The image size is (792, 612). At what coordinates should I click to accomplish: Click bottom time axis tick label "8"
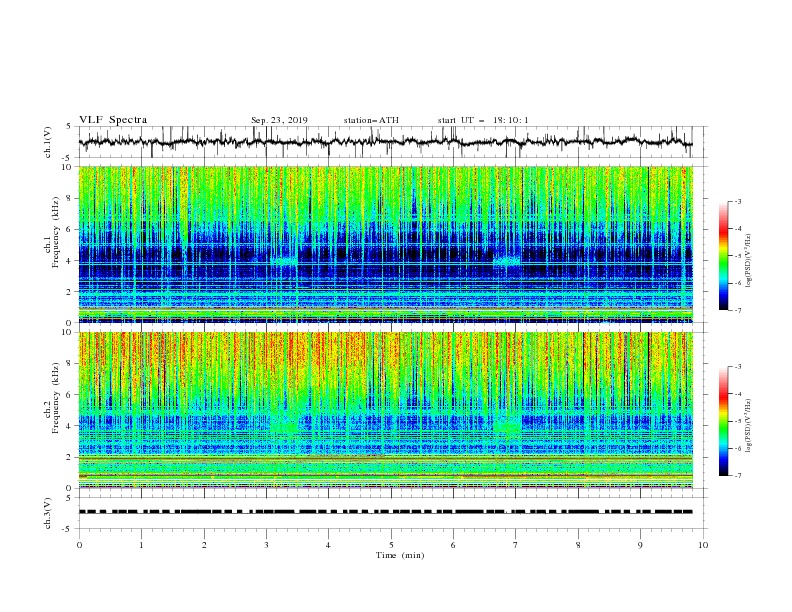coord(578,545)
